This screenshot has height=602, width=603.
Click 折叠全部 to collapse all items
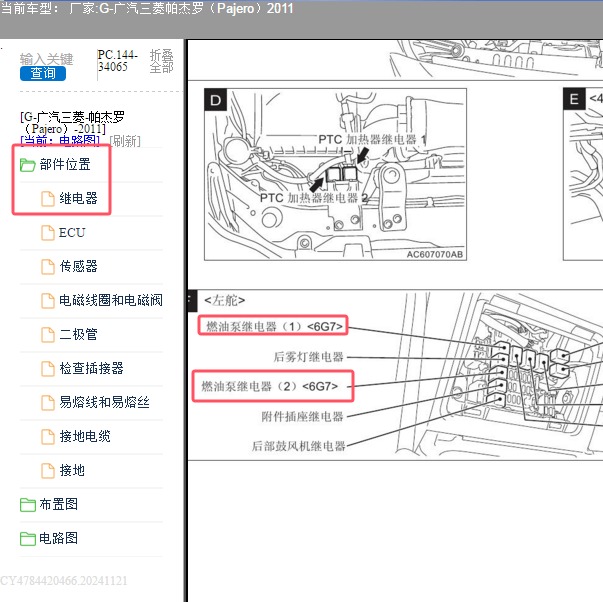pos(161,61)
